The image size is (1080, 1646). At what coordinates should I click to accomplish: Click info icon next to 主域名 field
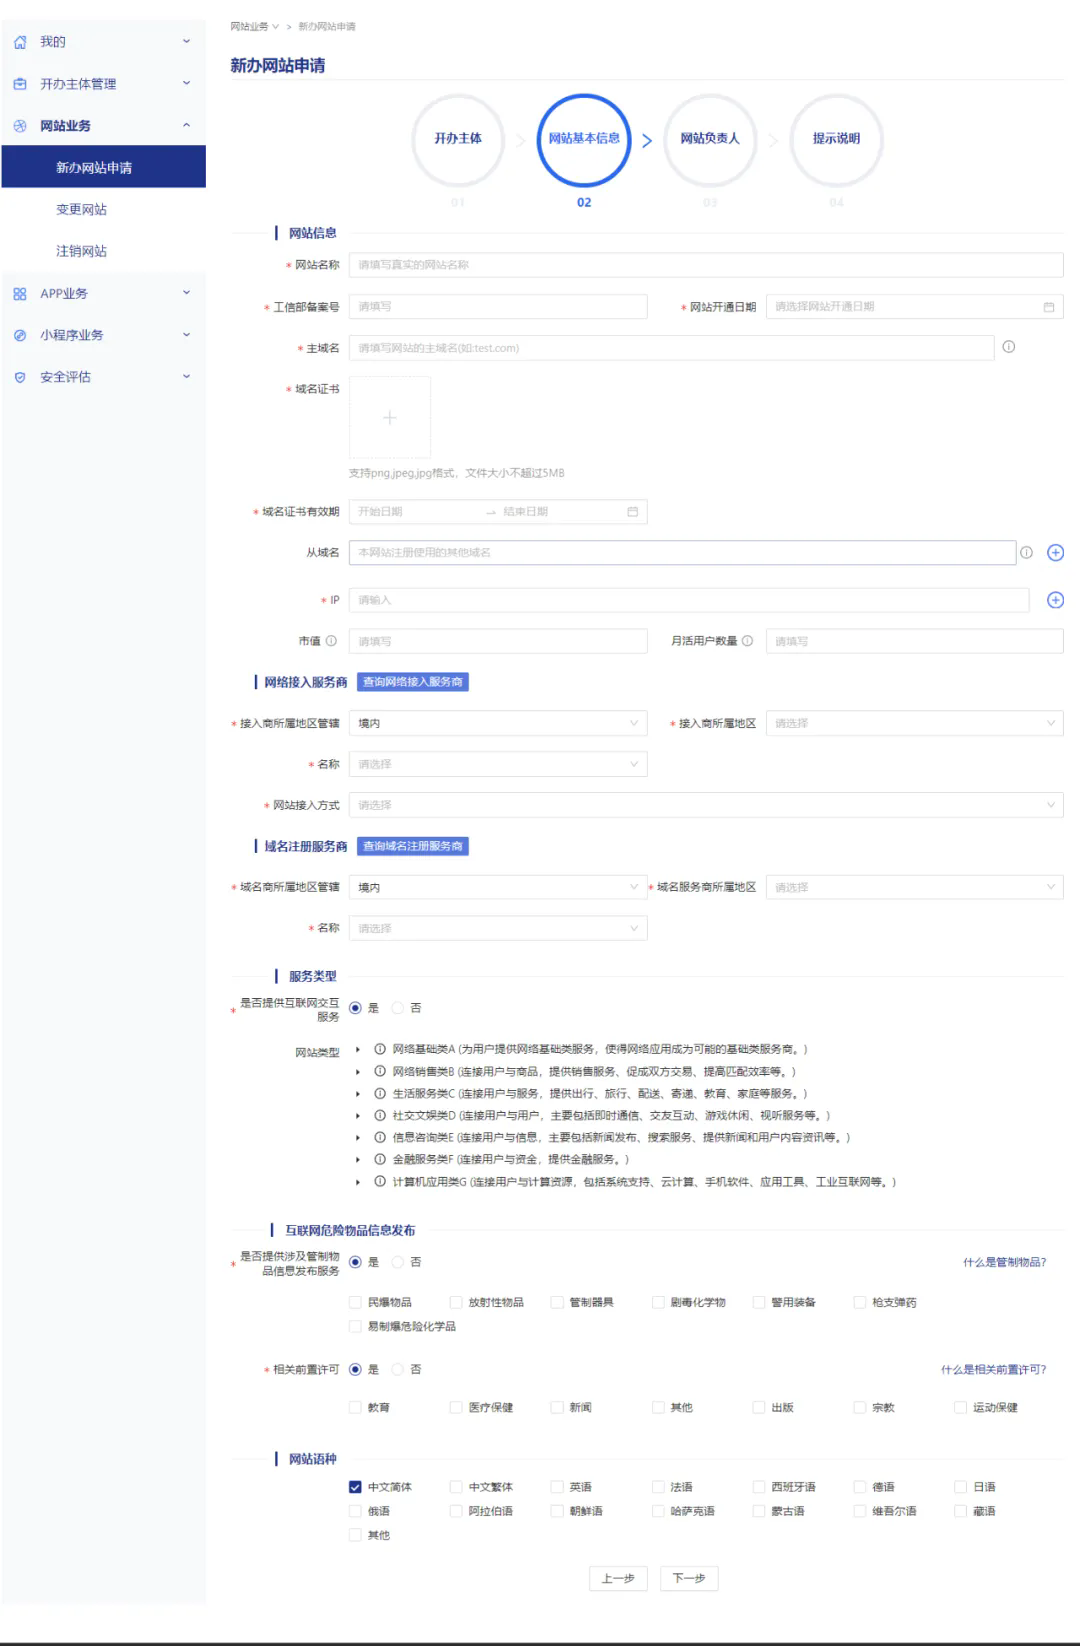(1008, 347)
